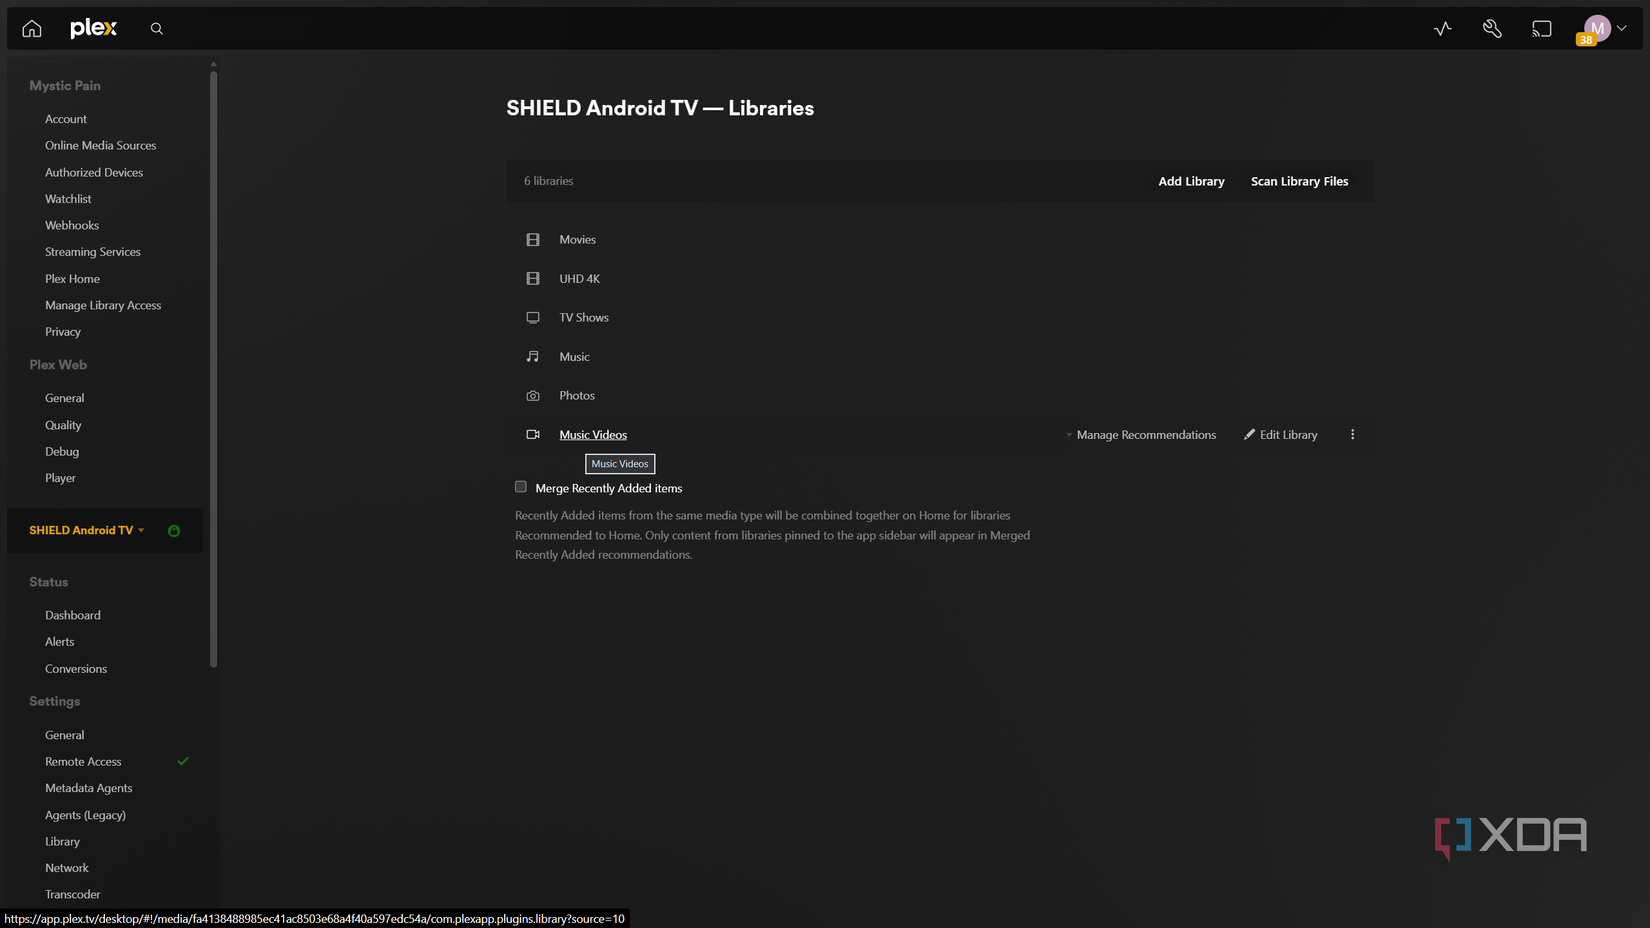Viewport: 1650px width, 928px height.
Task: Open the user avatar with M
Action: (1597, 28)
